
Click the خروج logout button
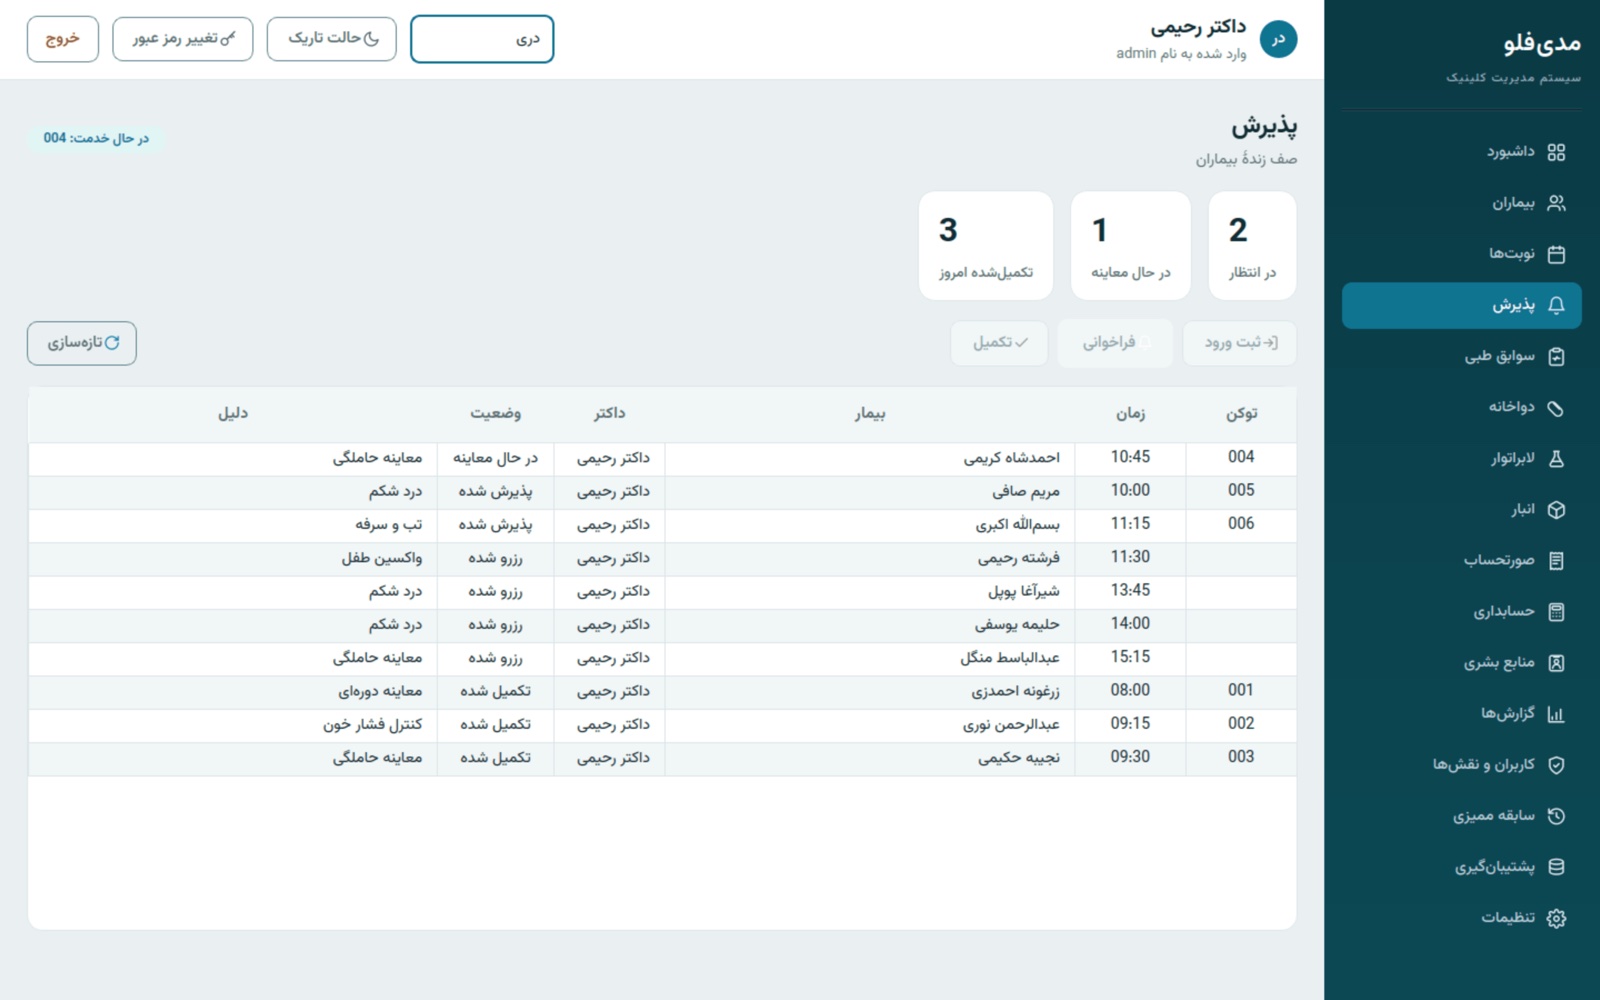63,39
